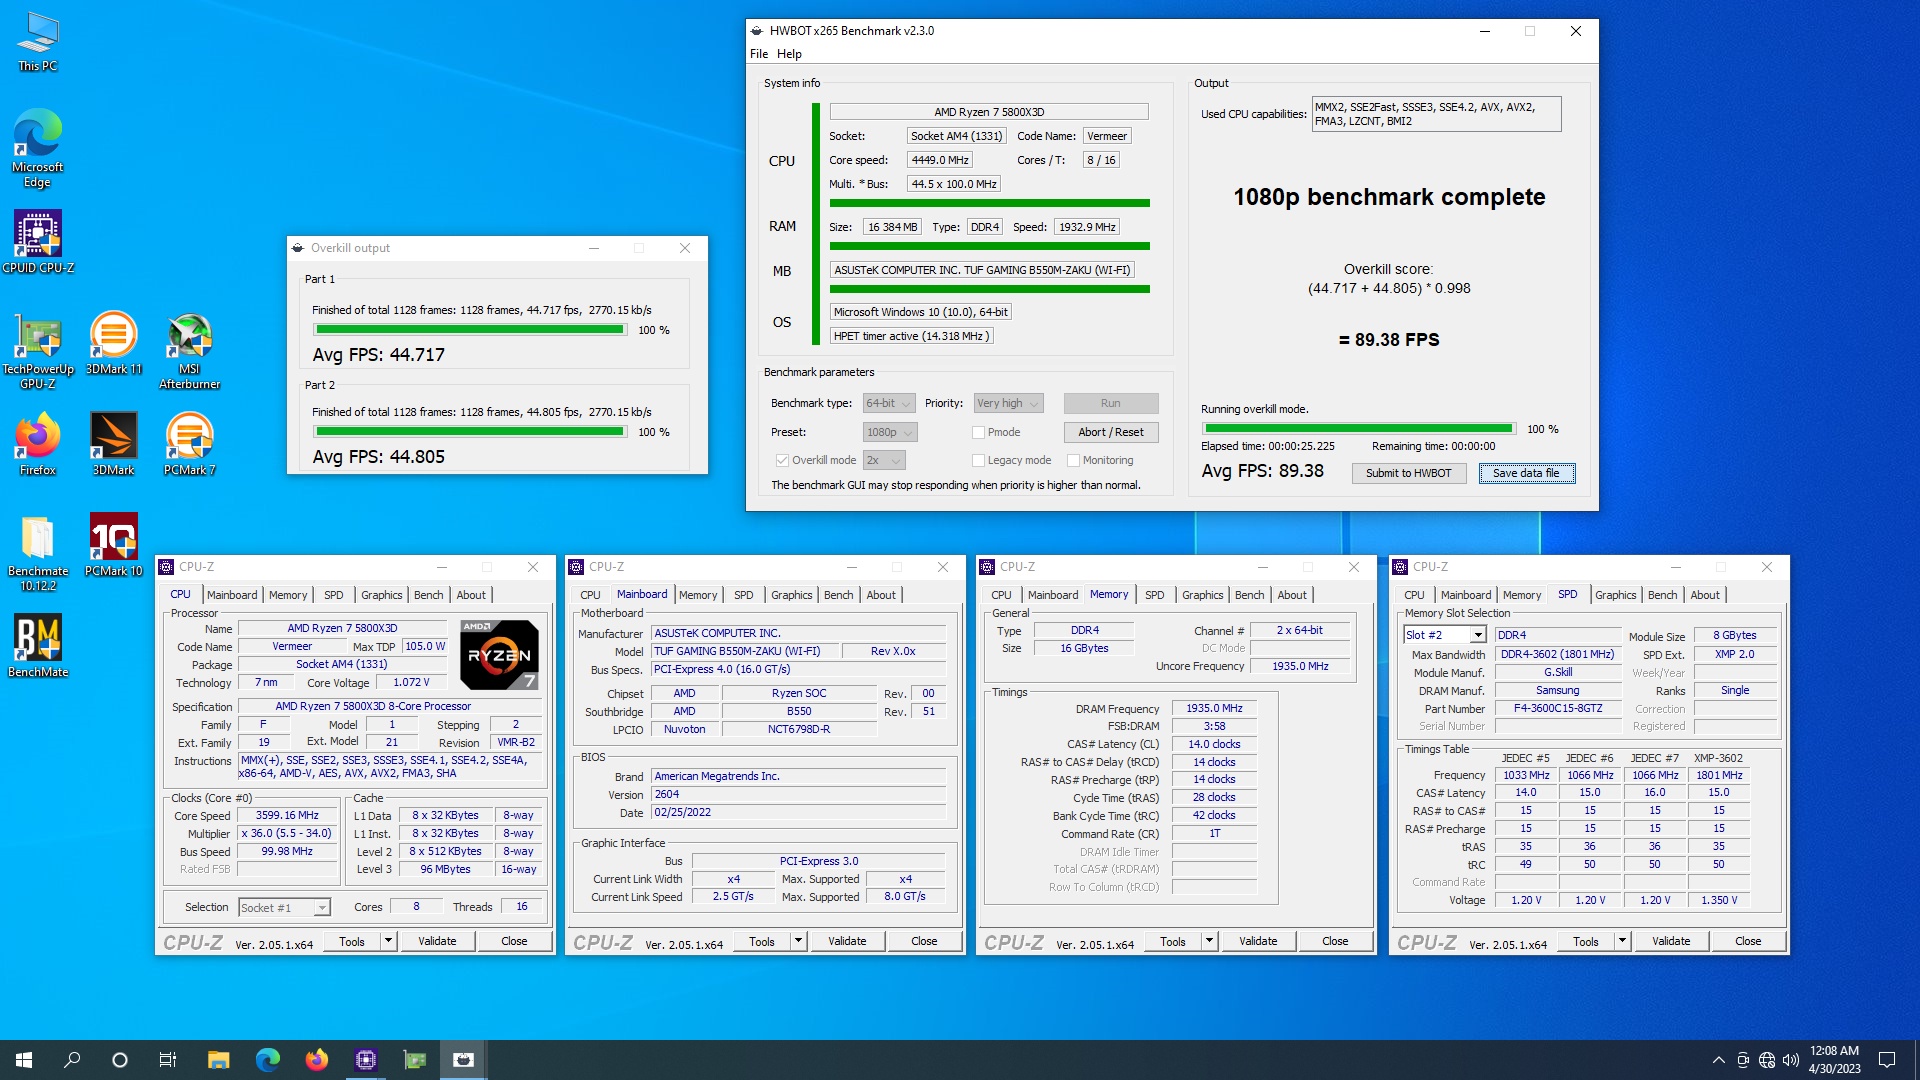Open the Benchmark type 64-bit dropdown
This screenshot has height=1080, width=1920.
click(x=889, y=403)
